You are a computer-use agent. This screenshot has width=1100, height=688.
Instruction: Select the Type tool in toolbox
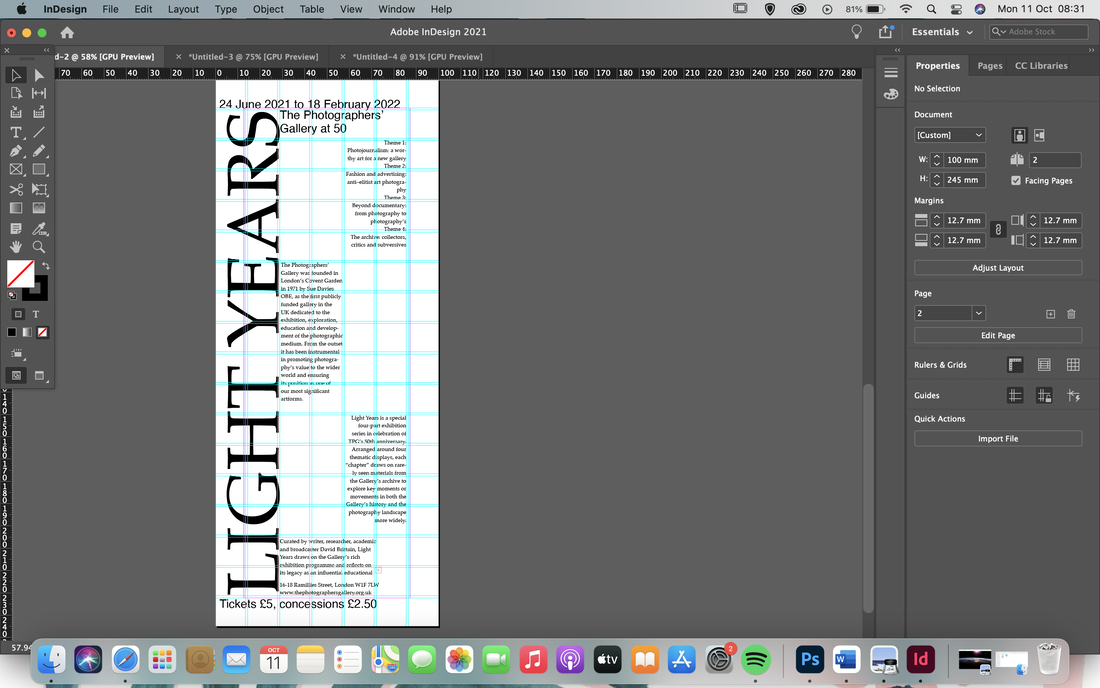15,132
